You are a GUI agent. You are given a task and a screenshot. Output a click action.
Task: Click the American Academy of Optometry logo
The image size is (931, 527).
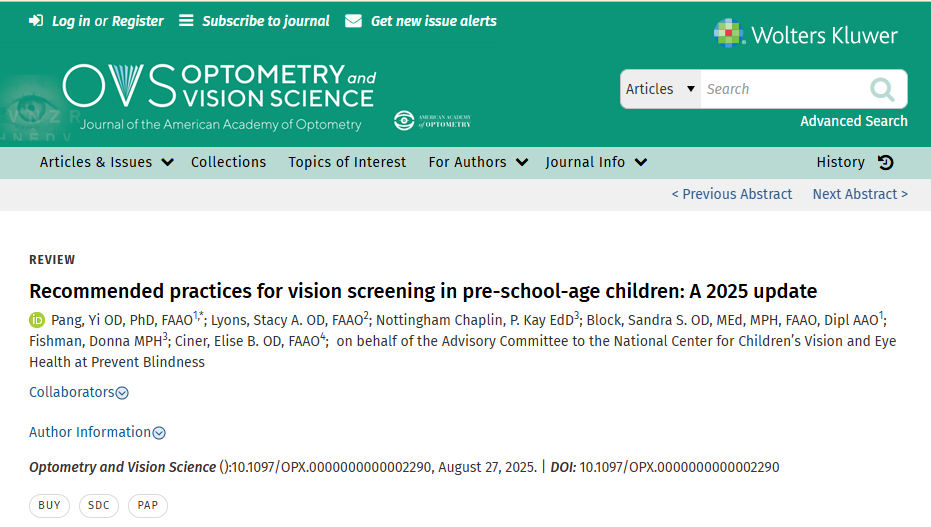pos(432,121)
